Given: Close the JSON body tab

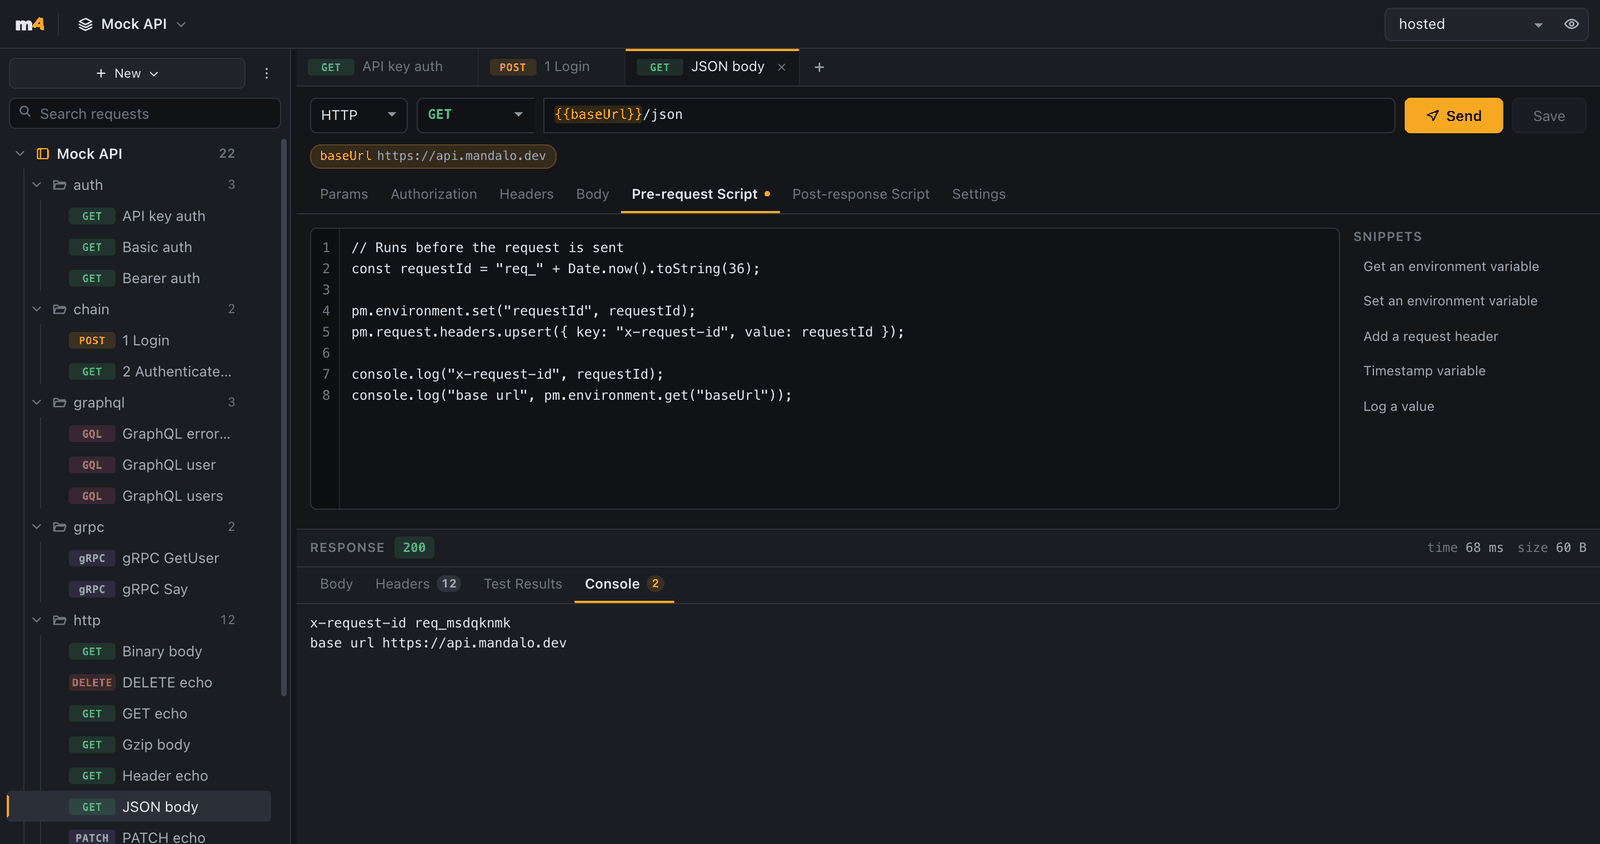Looking at the screenshot, I should tap(782, 67).
